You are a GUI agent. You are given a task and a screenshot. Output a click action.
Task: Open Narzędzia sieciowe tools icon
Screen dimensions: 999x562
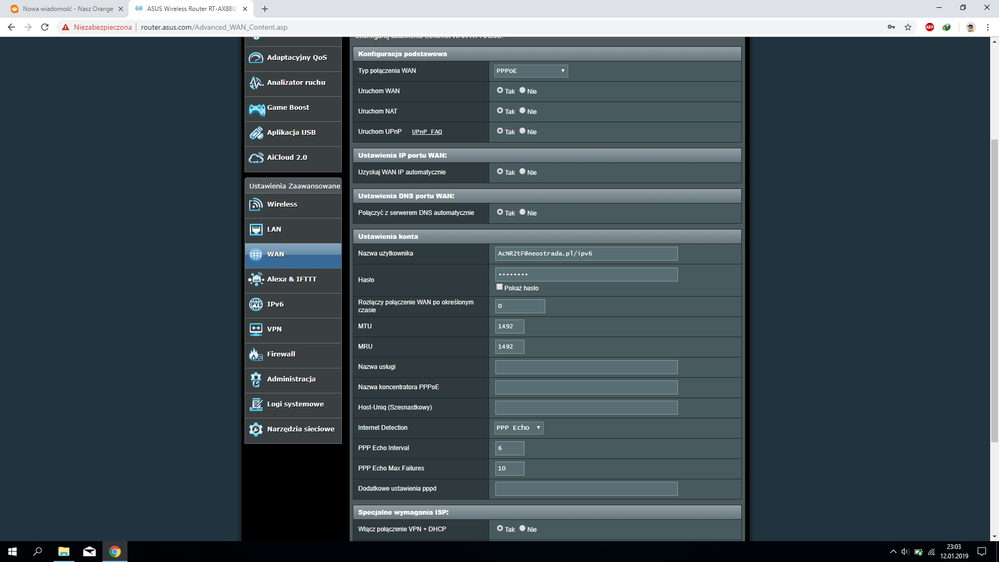[x=256, y=429]
